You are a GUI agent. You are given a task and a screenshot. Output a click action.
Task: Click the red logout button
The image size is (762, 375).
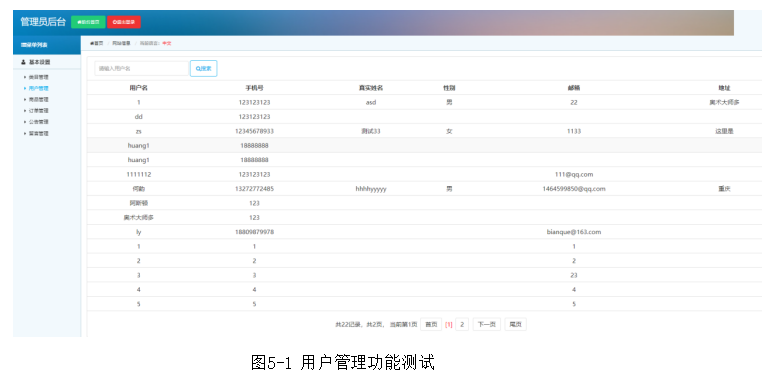pyautogui.click(x=124, y=22)
